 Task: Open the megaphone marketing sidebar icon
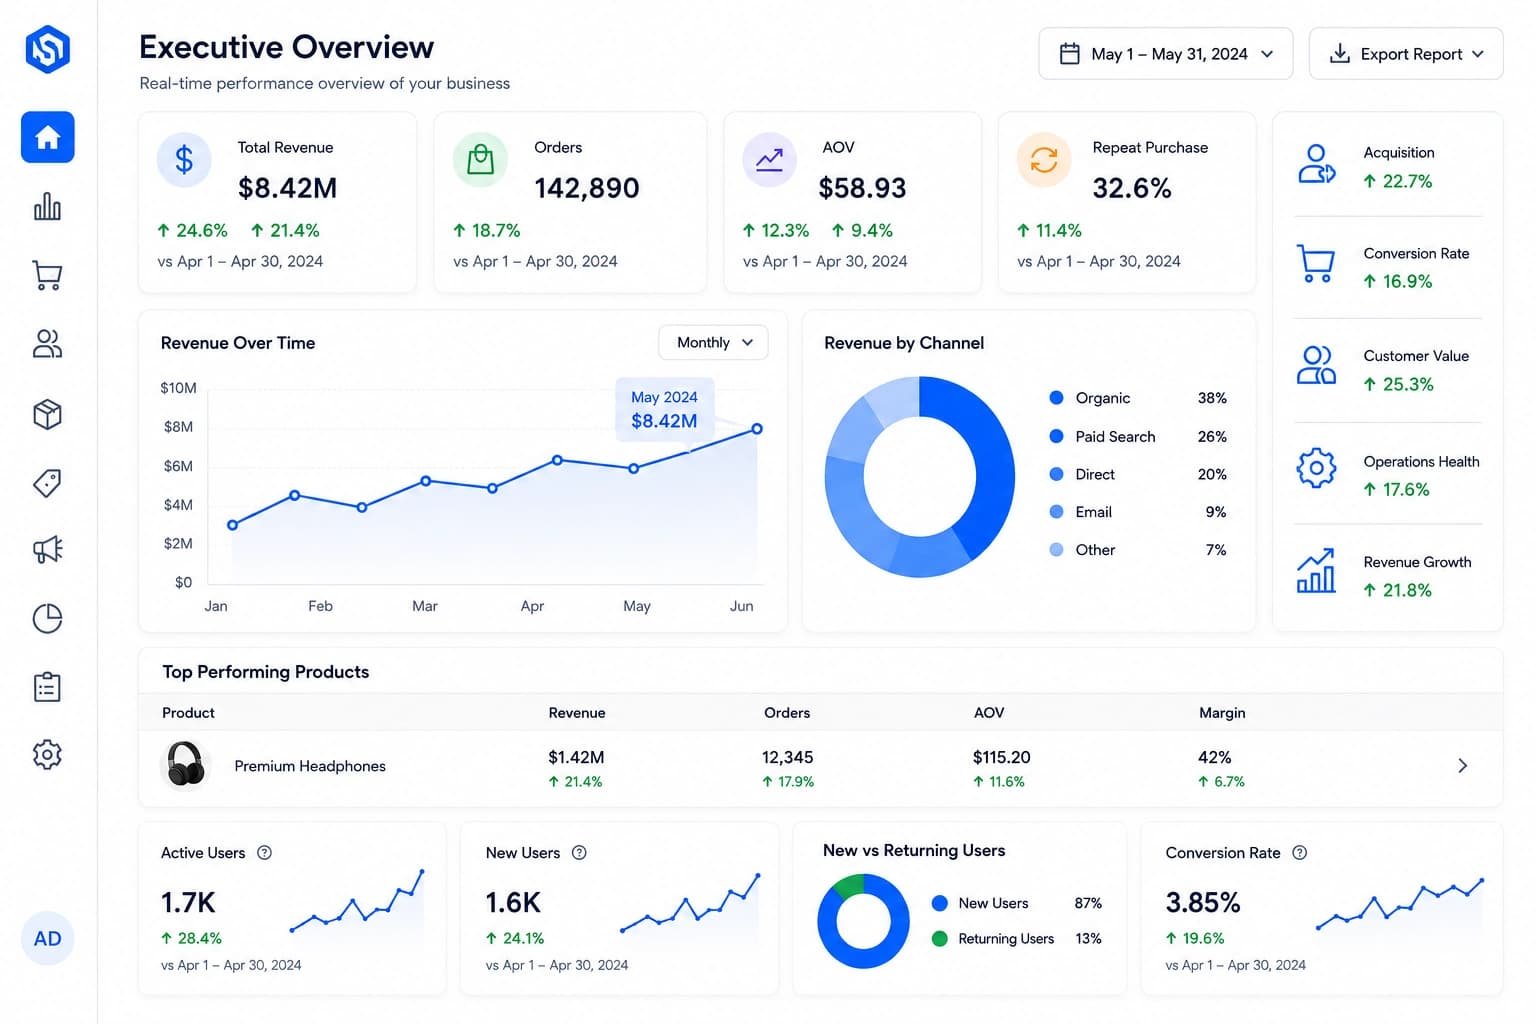point(47,549)
